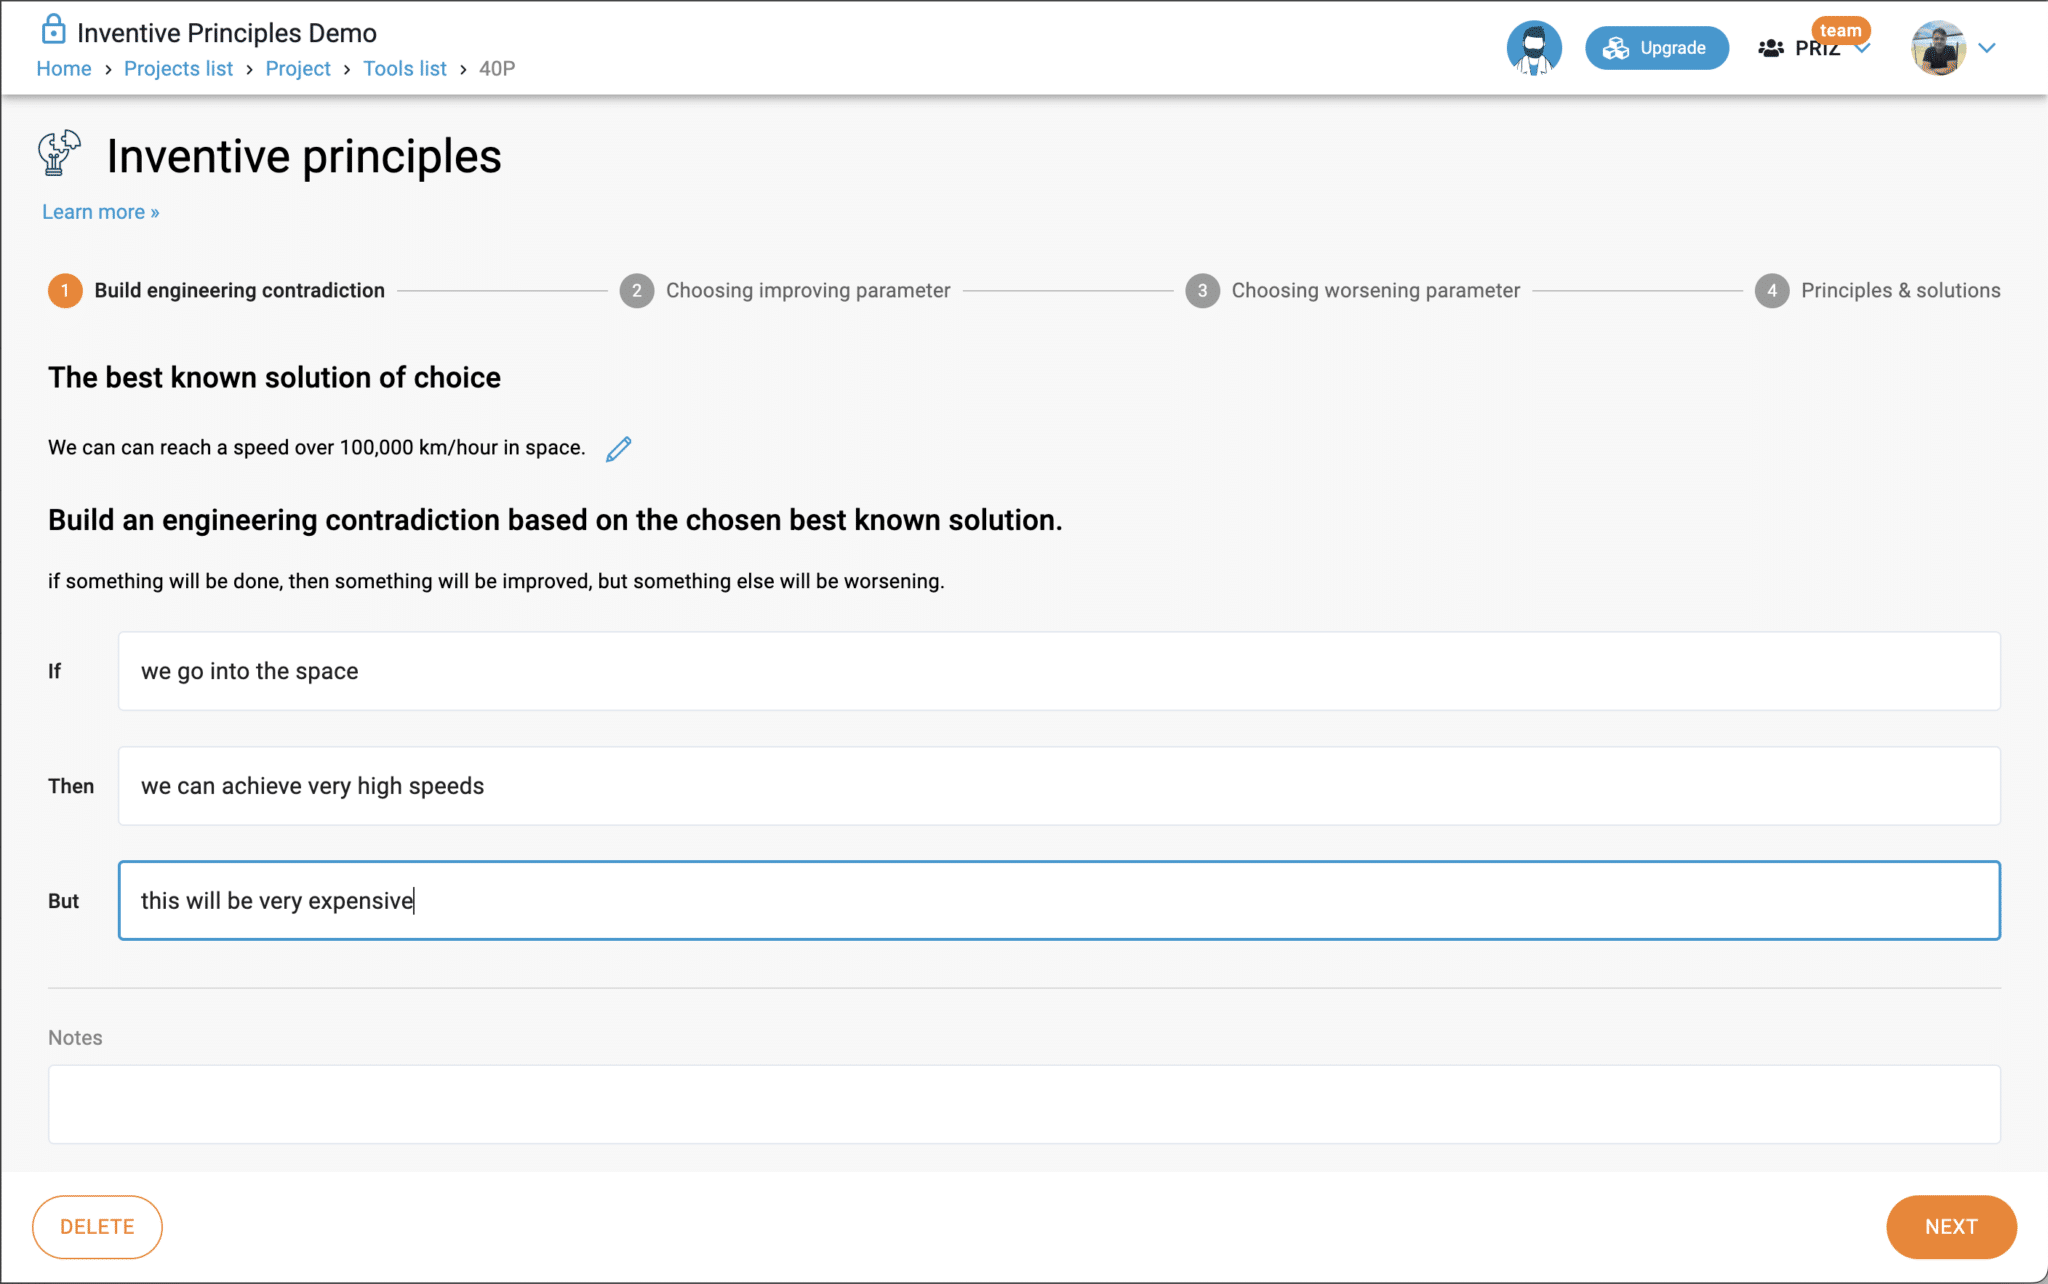Image resolution: width=2048 pixels, height=1284 pixels.
Task: Click the bearded assistant avatar icon
Action: 1533,48
